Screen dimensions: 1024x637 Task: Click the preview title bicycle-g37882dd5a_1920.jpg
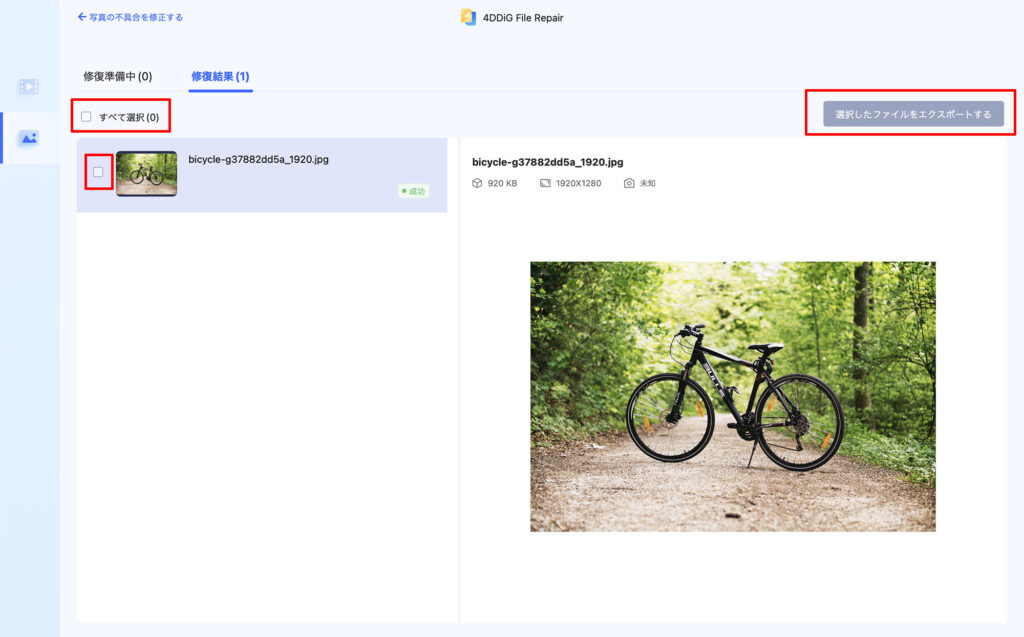pos(547,162)
